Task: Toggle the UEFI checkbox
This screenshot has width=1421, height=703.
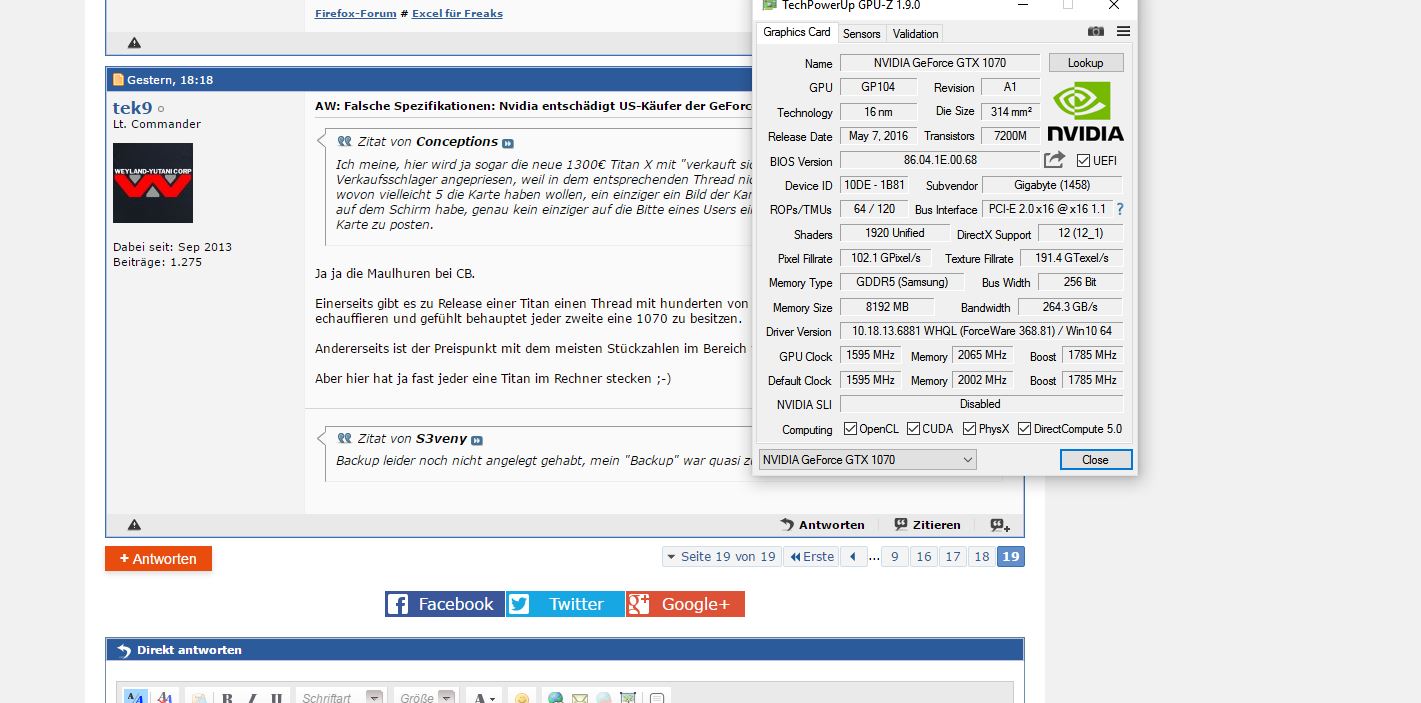Action: pos(1083,160)
